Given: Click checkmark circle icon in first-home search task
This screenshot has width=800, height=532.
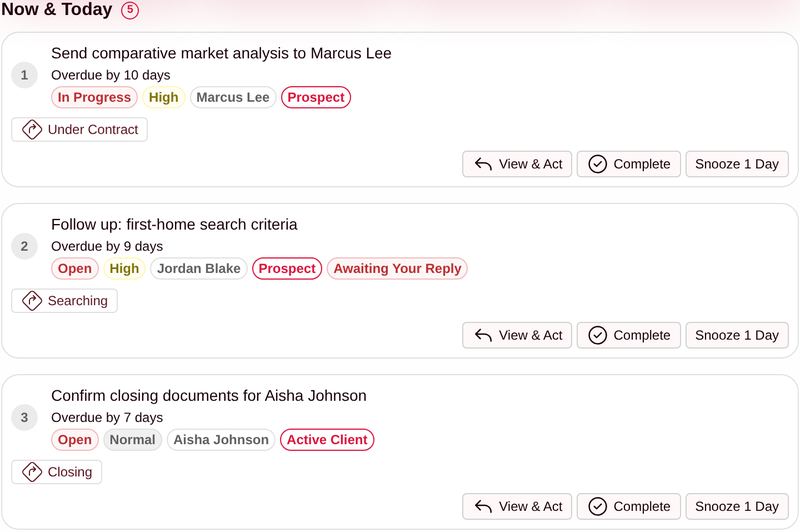Looking at the screenshot, I should click(x=597, y=336).
